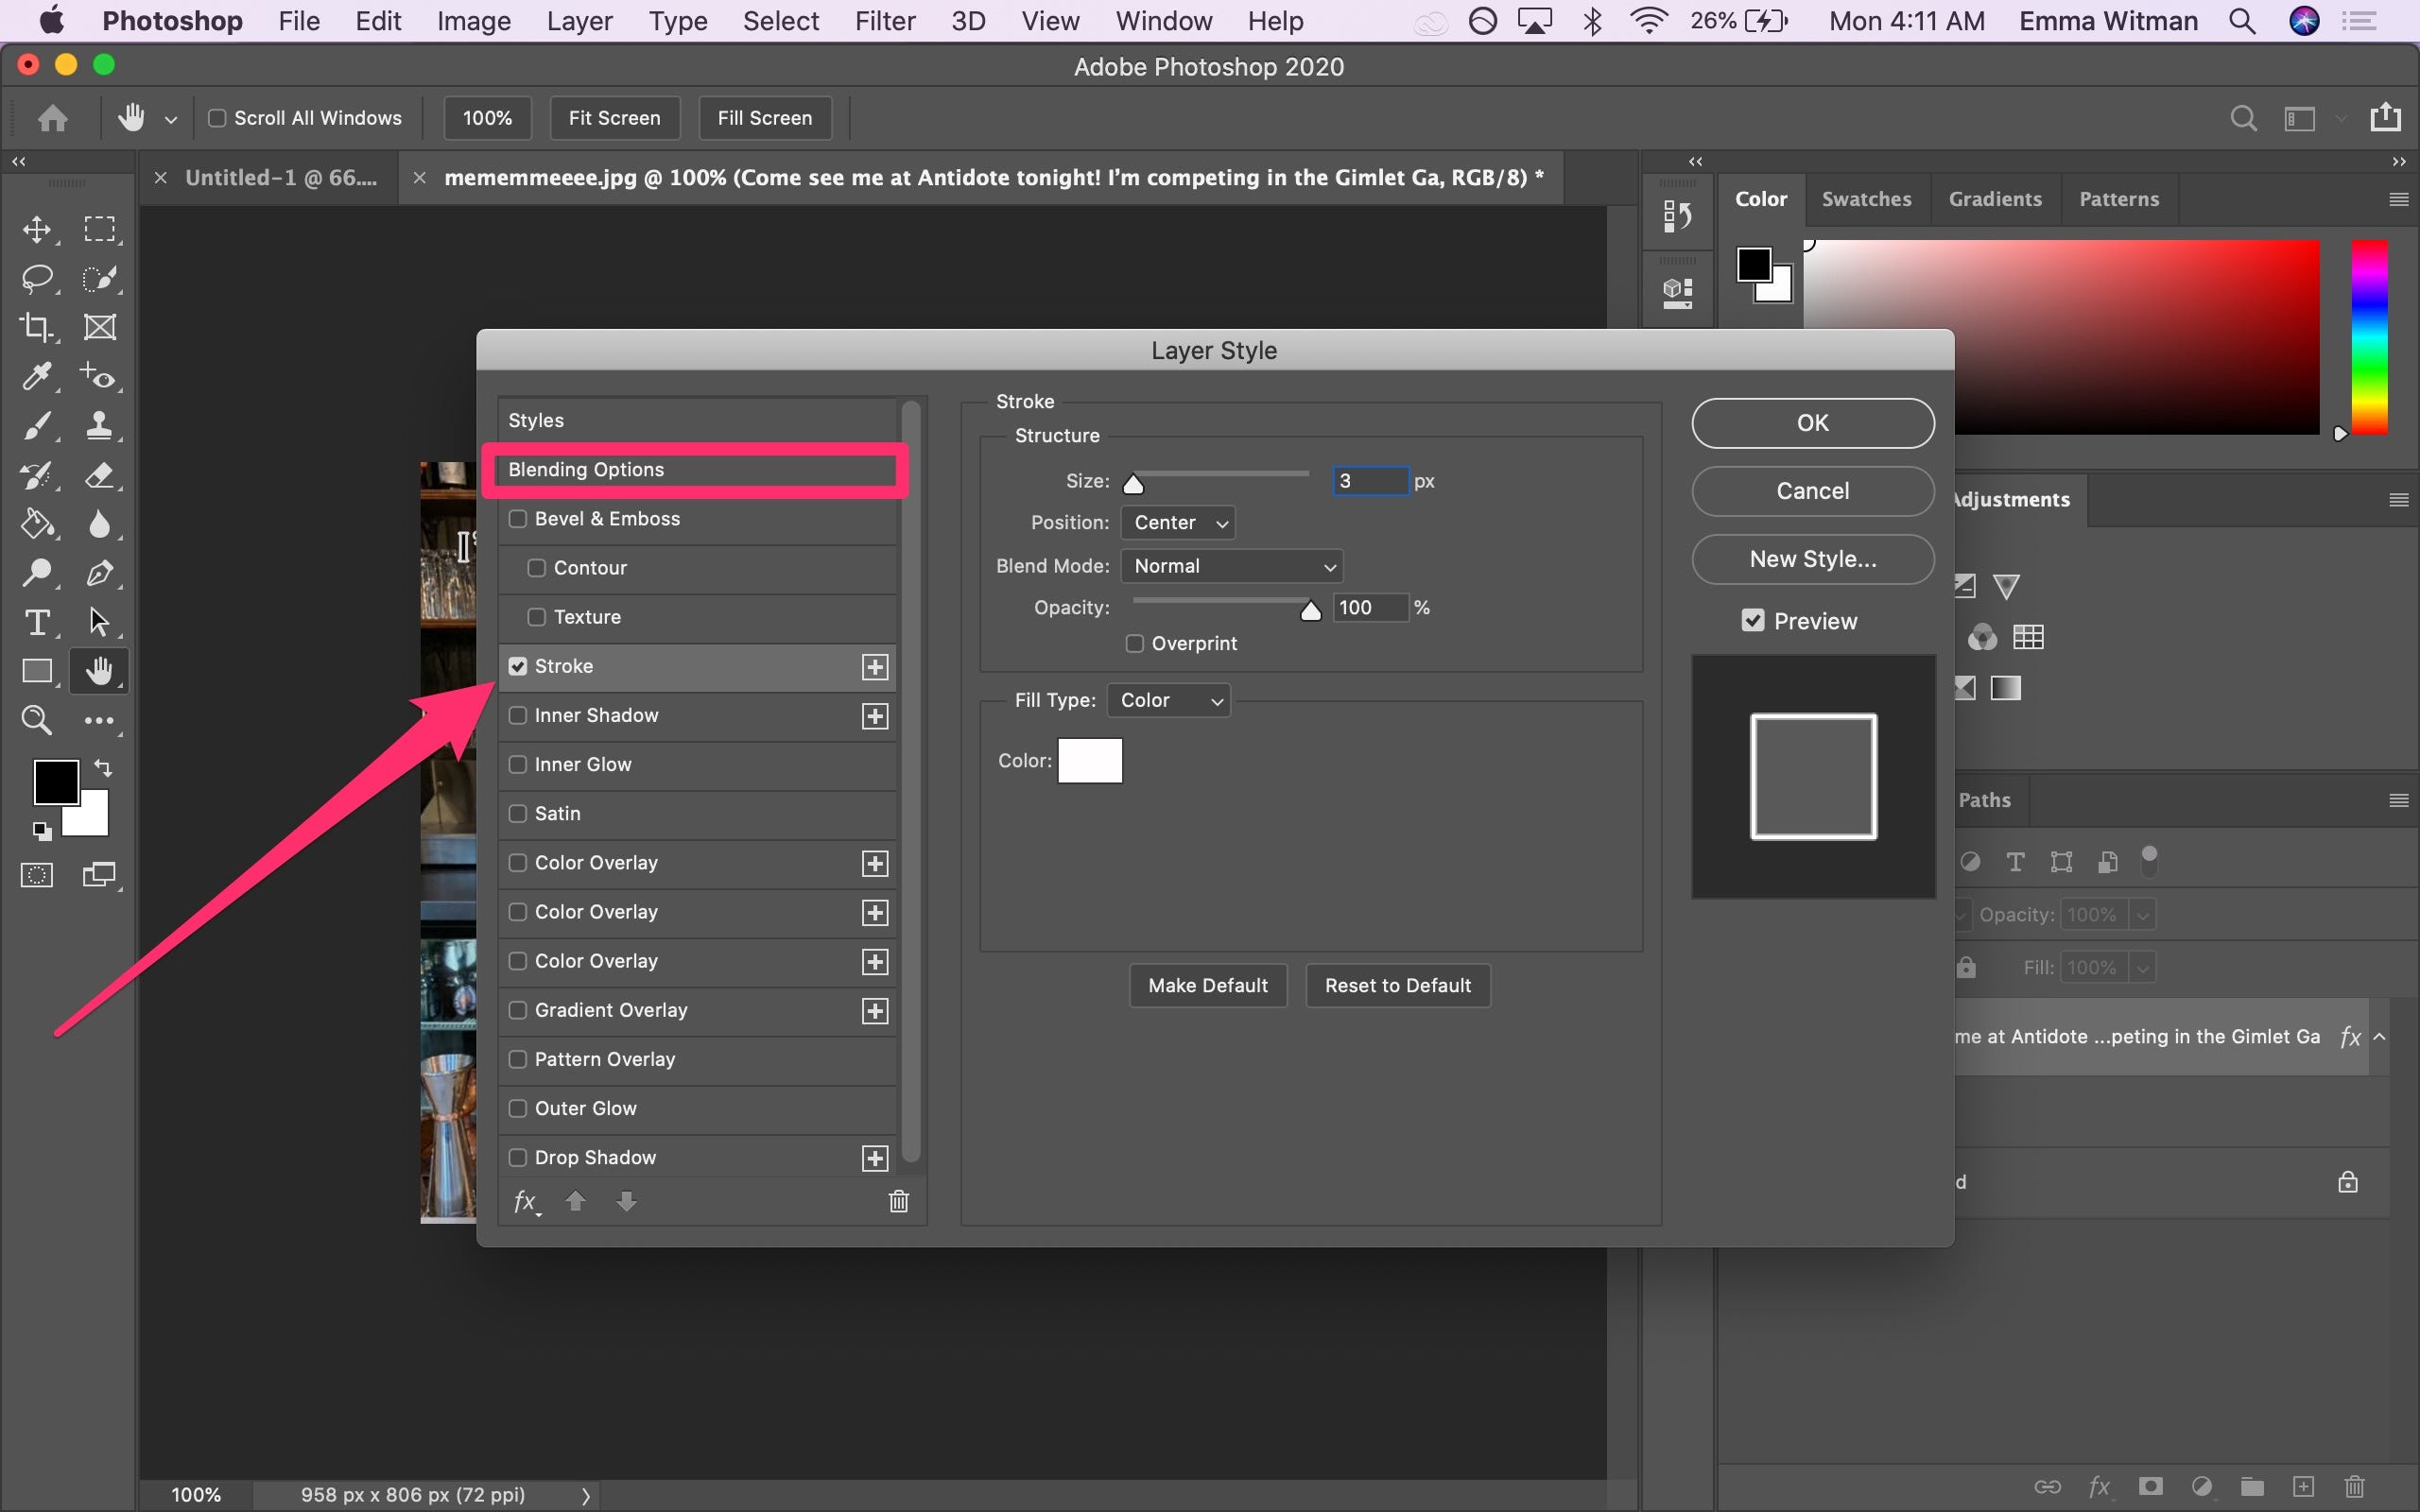Open the Fill Type dropdown
This screenshot has width=2420, height=1512.
(x=1169, y=700)
